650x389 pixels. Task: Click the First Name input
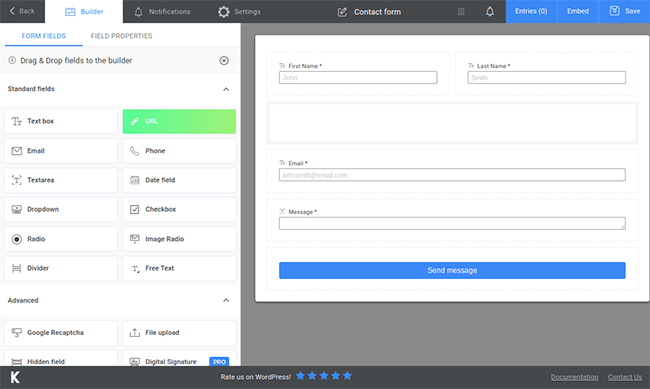[x=358, y=78]
